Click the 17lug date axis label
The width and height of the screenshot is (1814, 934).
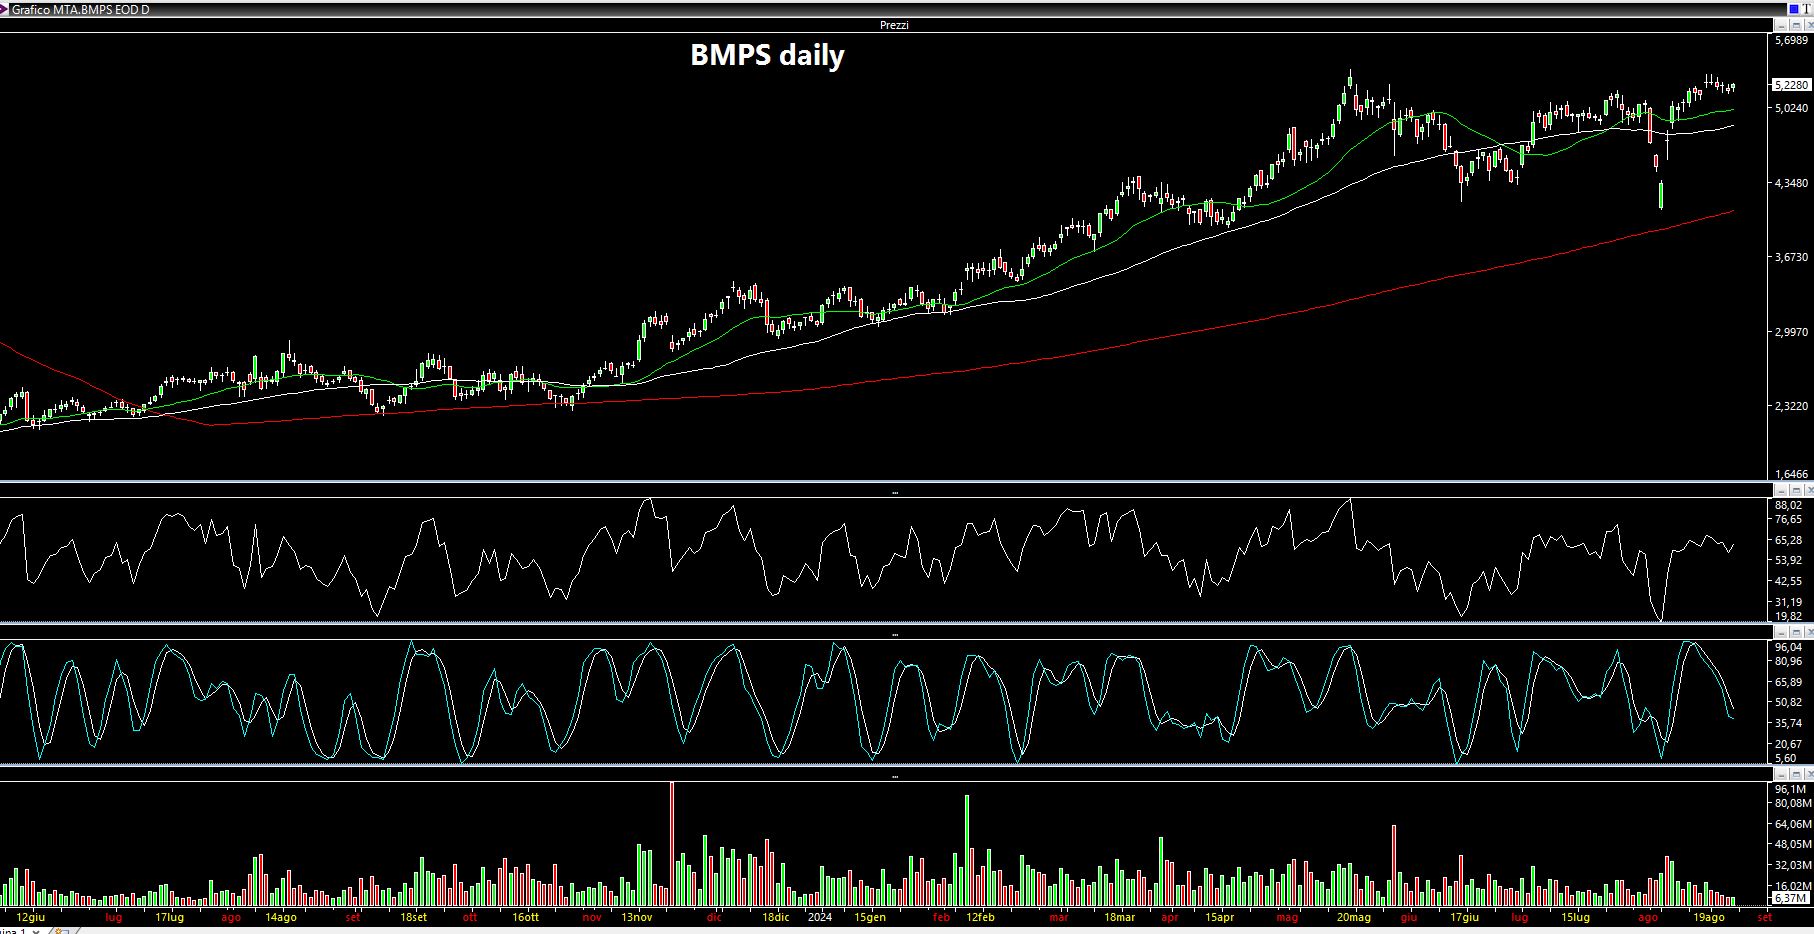coord(170,917)
